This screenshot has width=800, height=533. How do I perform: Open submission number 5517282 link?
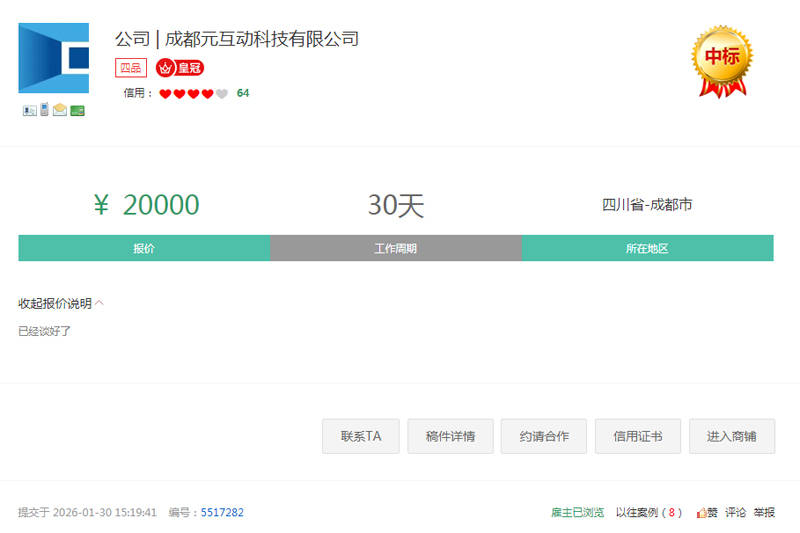(x=222, y=512)
